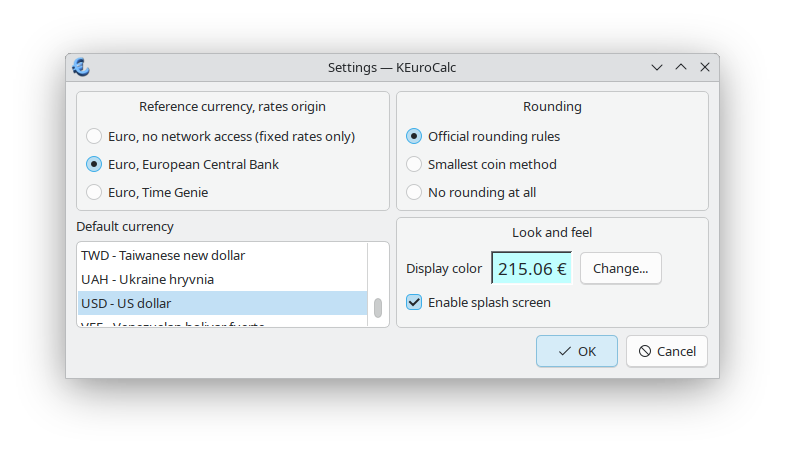Toggle Enable splash screen checkbox
The width and height of the screenshot is (785, 456).
coord(414,302)
